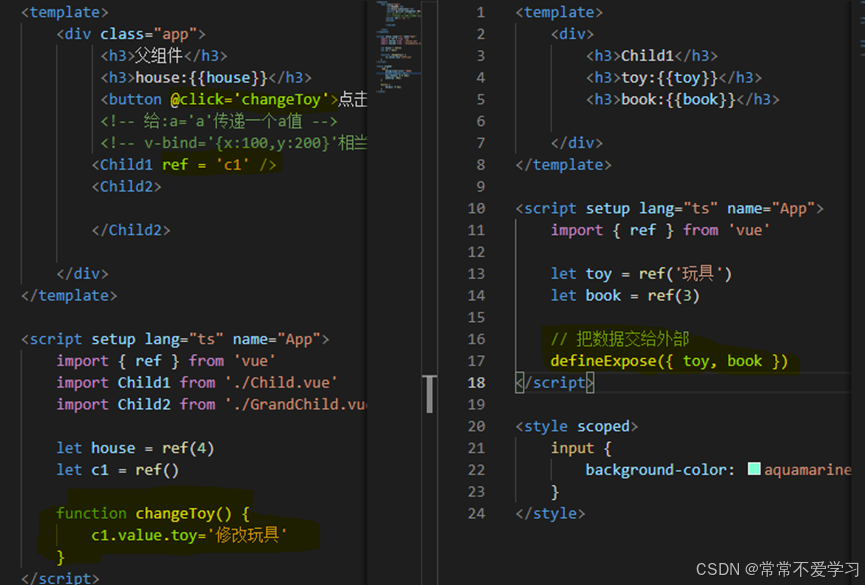Click the @click='changeToy' attribute

[x=250, y=99]
